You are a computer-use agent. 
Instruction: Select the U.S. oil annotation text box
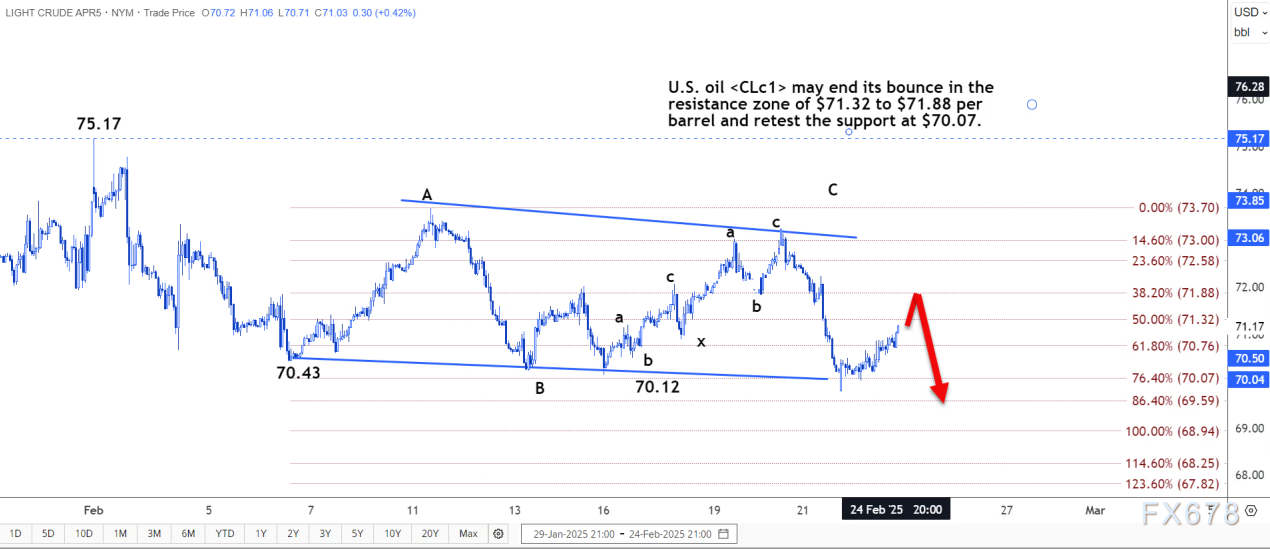832,104
